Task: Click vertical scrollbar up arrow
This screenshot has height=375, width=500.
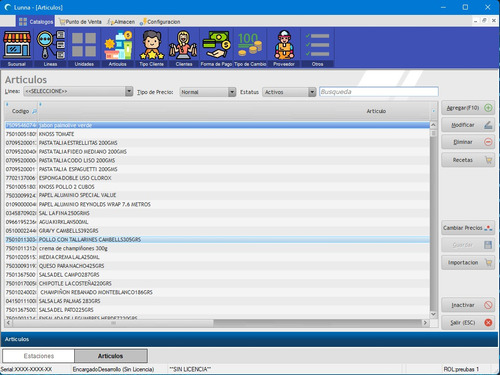Action: point(433,125)
